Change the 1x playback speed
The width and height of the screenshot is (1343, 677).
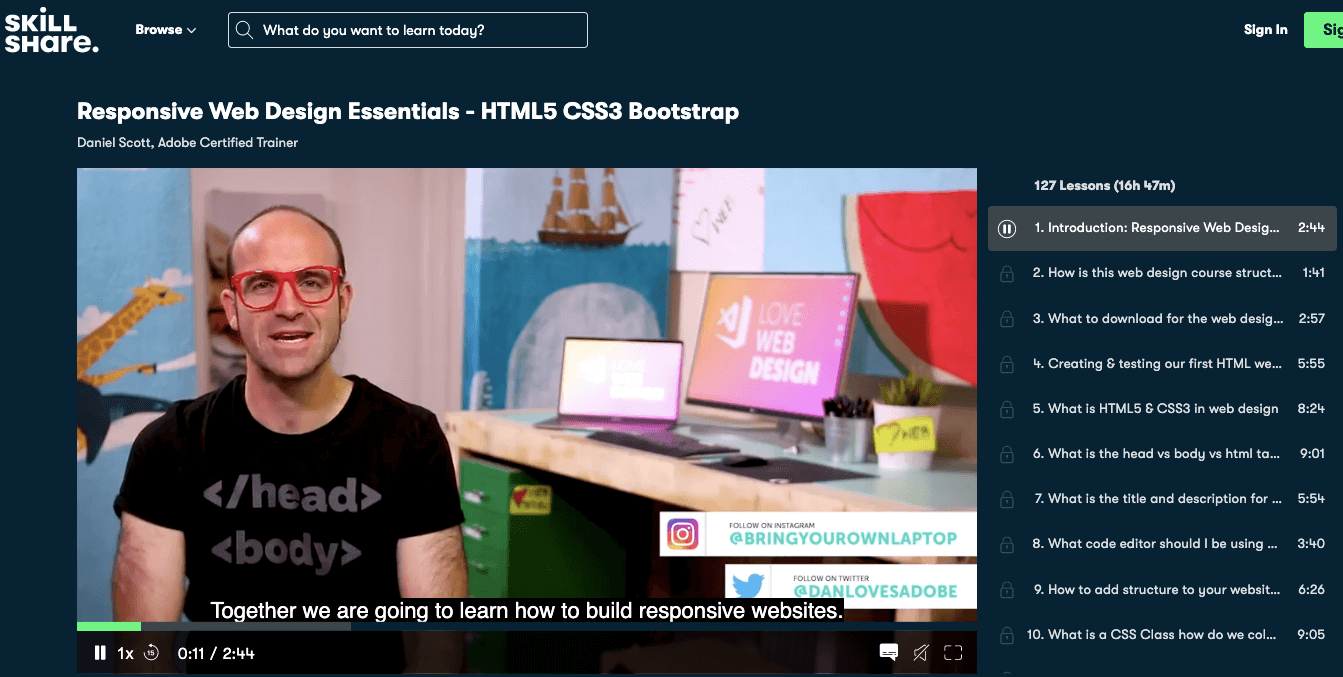[x=125, y=653]
